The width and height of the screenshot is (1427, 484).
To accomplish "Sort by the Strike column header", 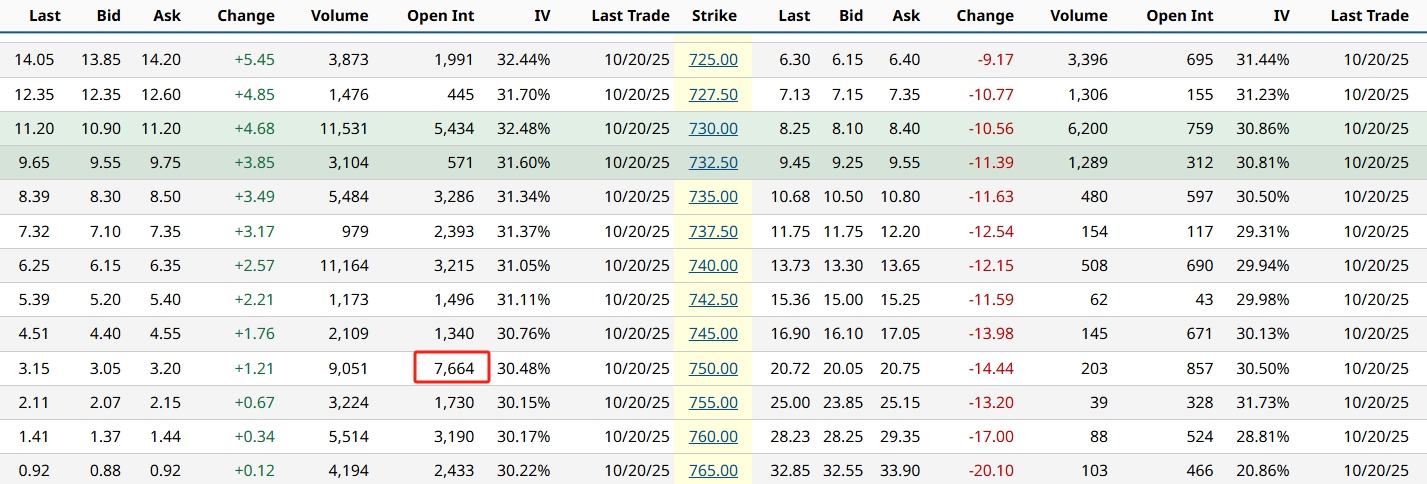I will coord(714,16).
